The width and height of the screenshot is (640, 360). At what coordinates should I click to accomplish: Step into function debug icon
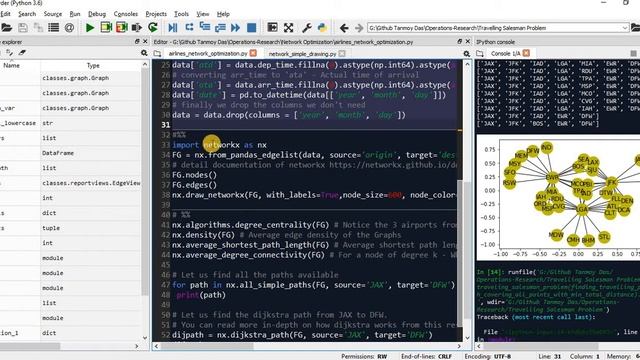pyautogui.click(x=204, y=28)
